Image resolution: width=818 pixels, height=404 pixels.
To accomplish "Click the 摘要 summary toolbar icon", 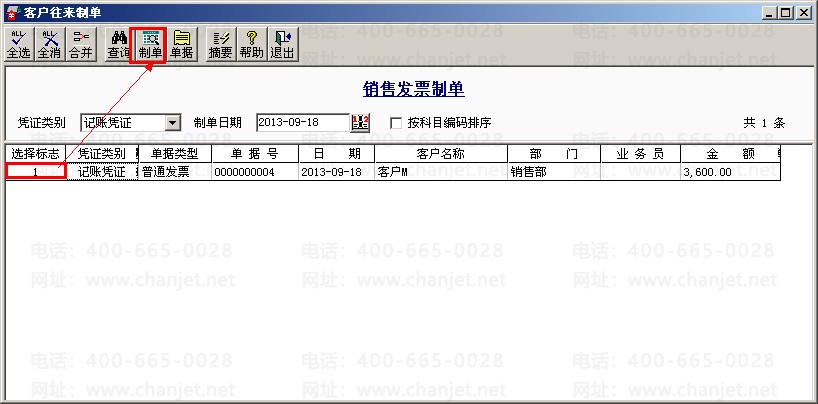I will click(x=220, y=44).
